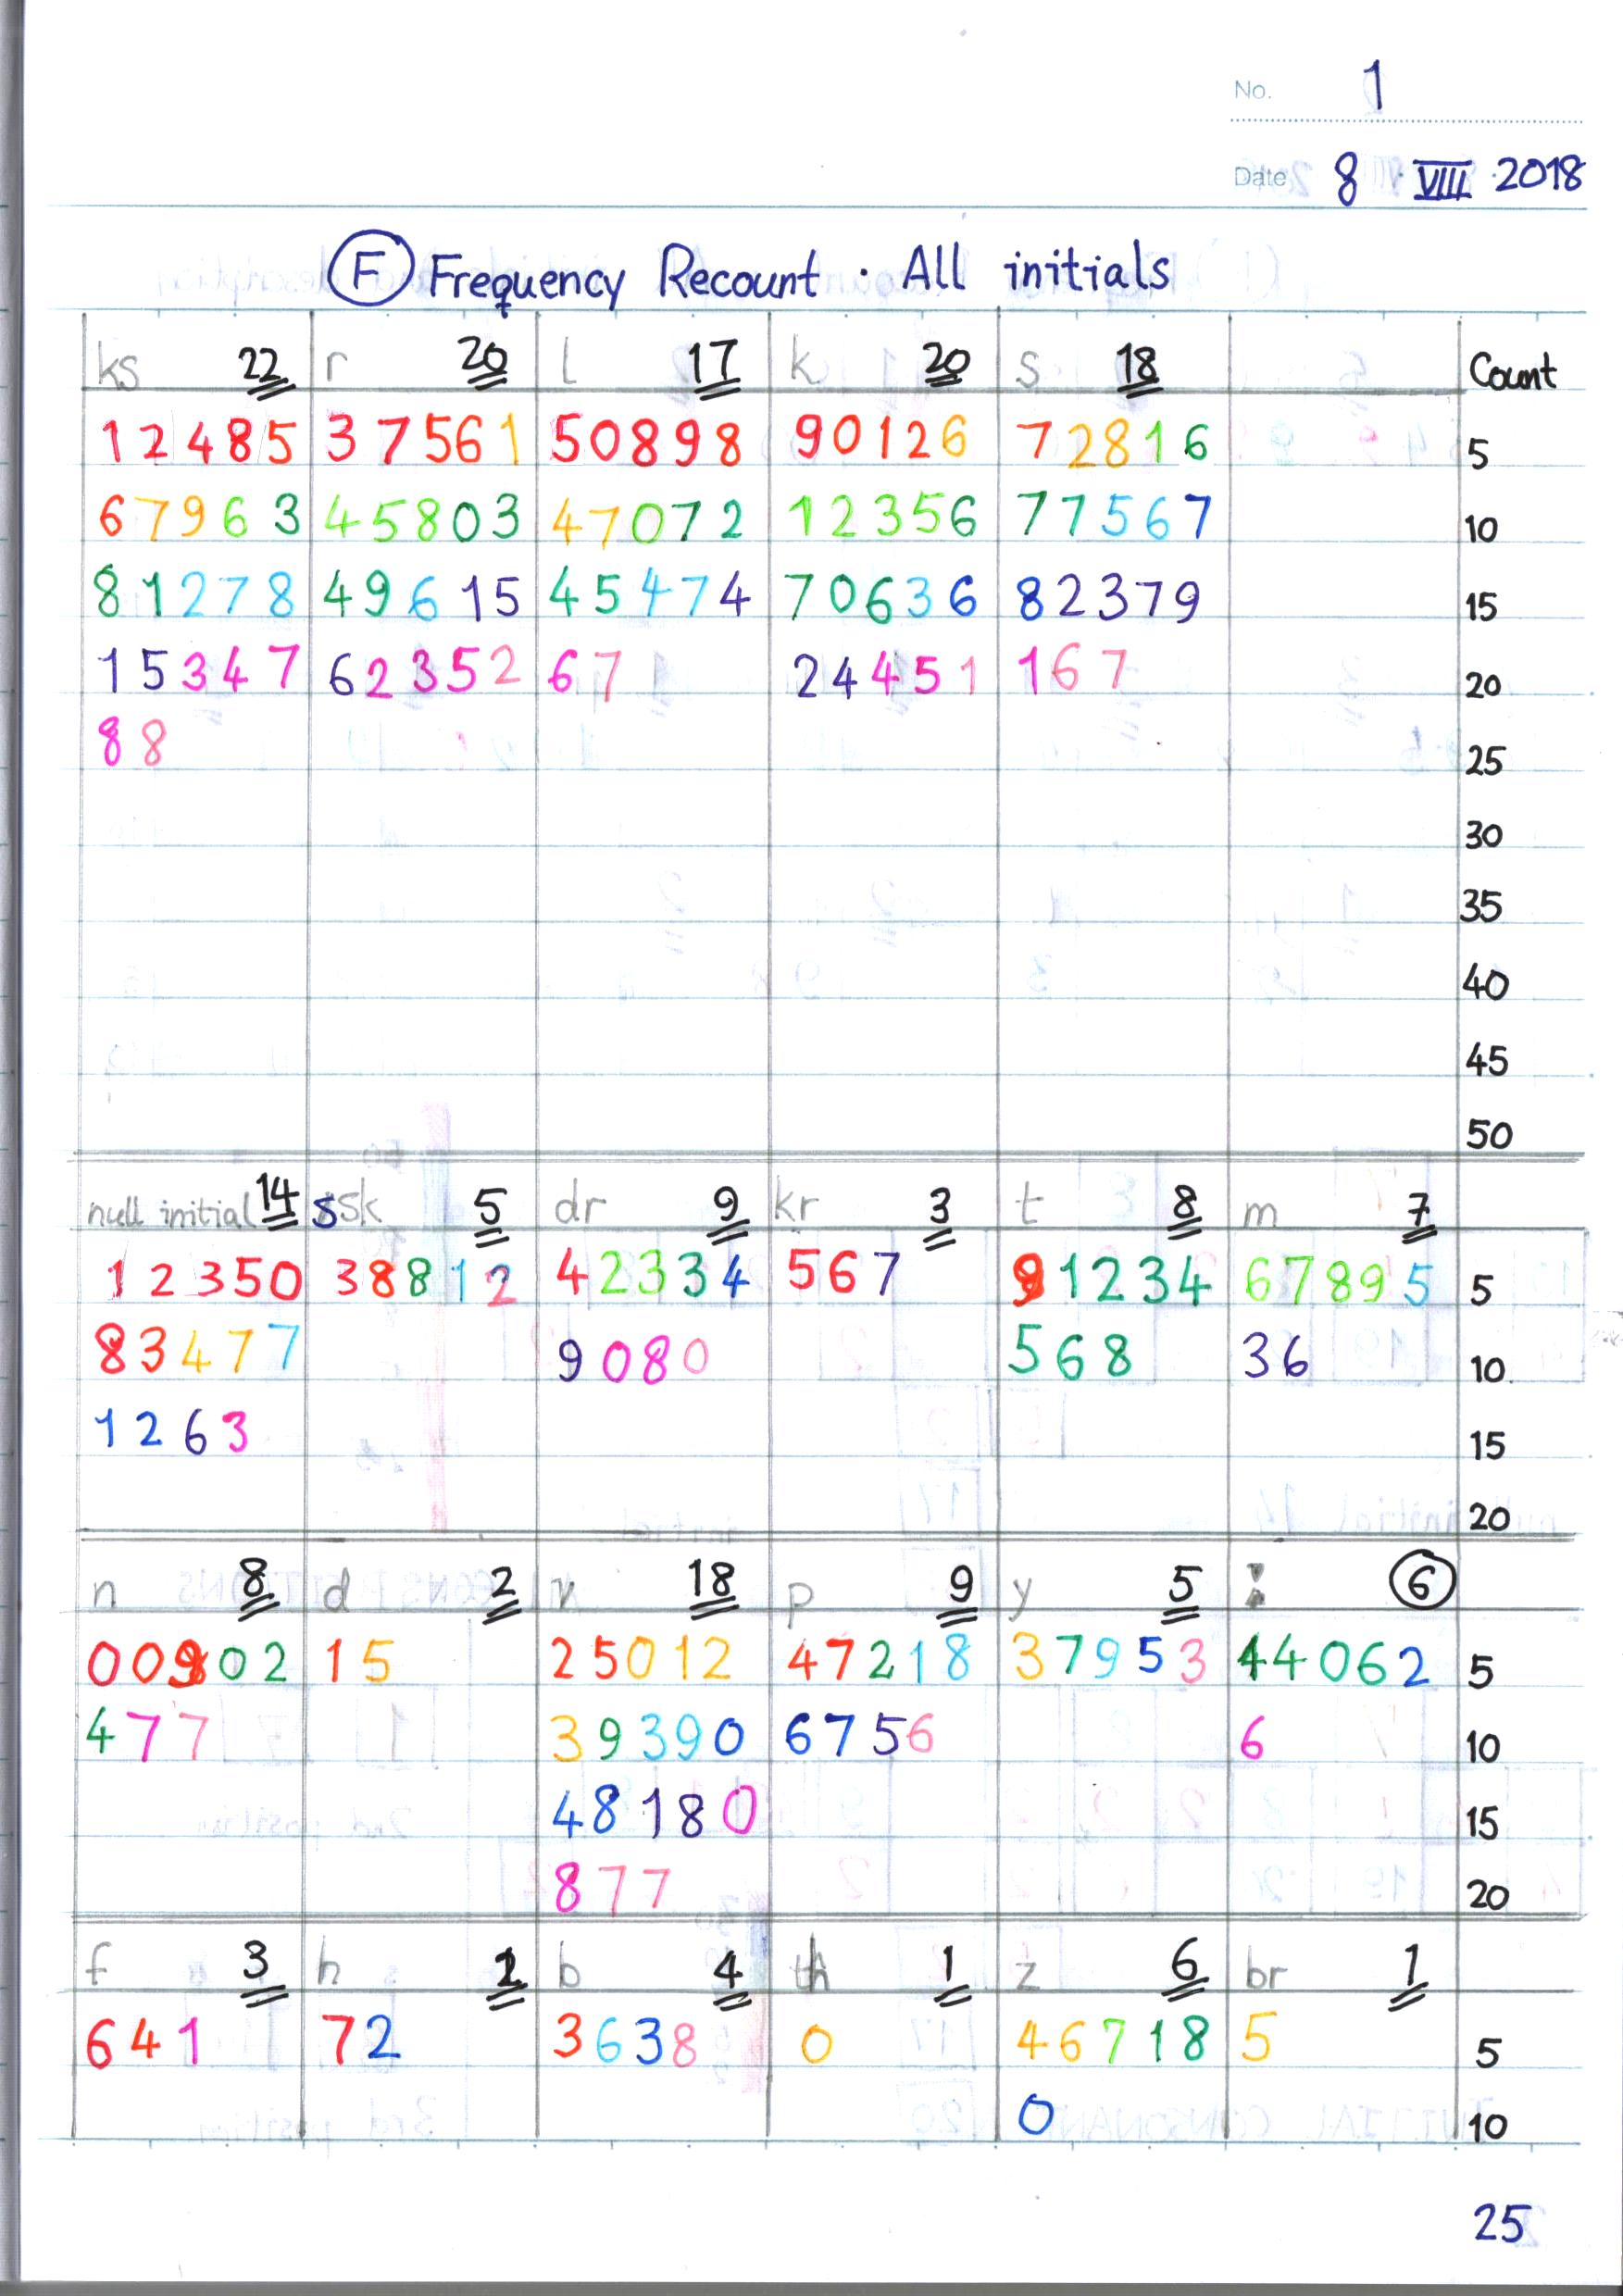The width and height of the screenshot is (1623, 2296).
Task: Click the circled 6 count total
Action: tap(1421, 1583)
